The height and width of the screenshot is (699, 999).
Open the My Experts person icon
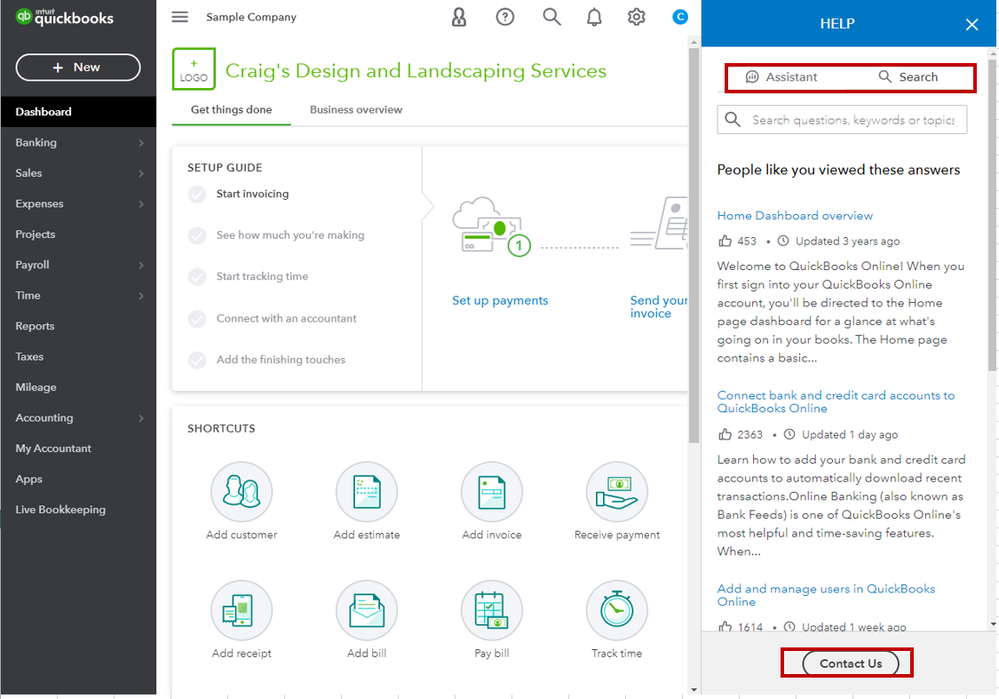pyautogui.click(x=459, y=17)
